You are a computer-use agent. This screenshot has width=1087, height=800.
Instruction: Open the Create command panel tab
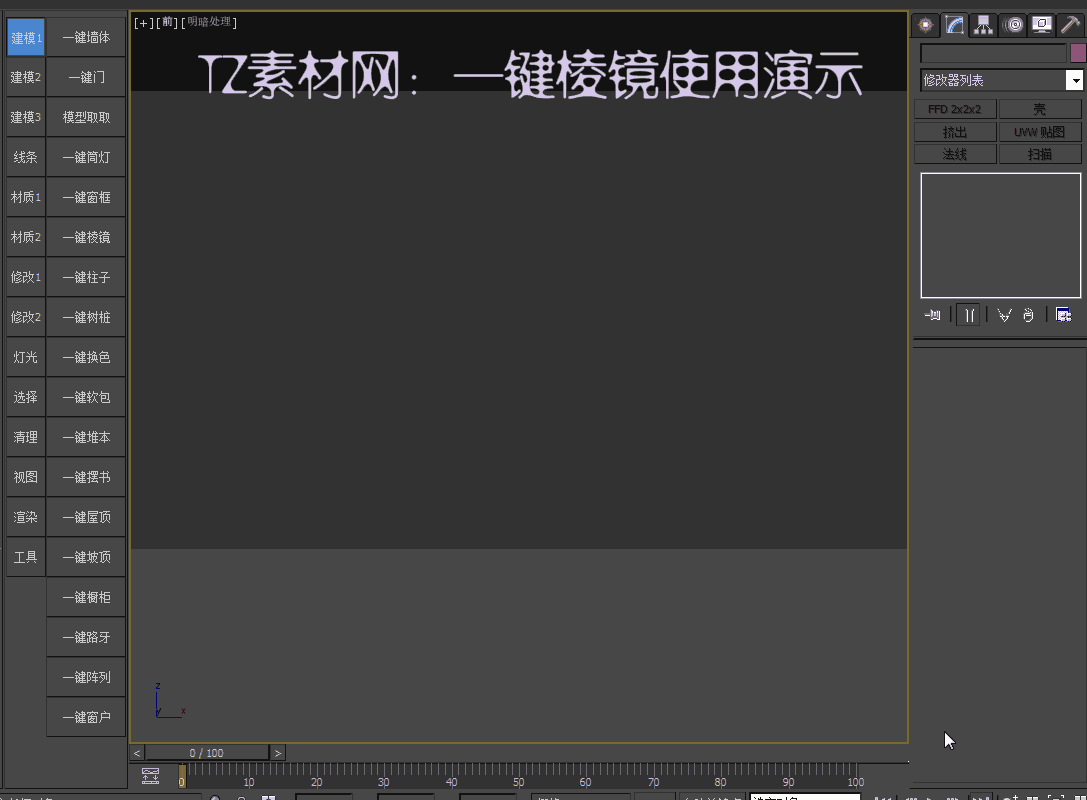[925, 26]
